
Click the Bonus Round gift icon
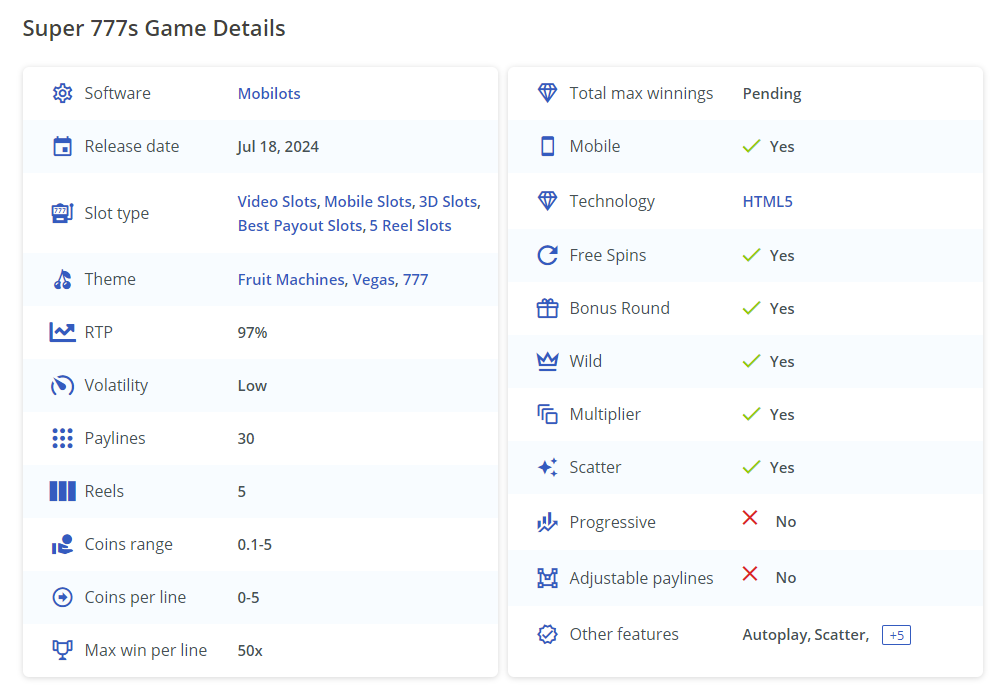click(547, 309)
